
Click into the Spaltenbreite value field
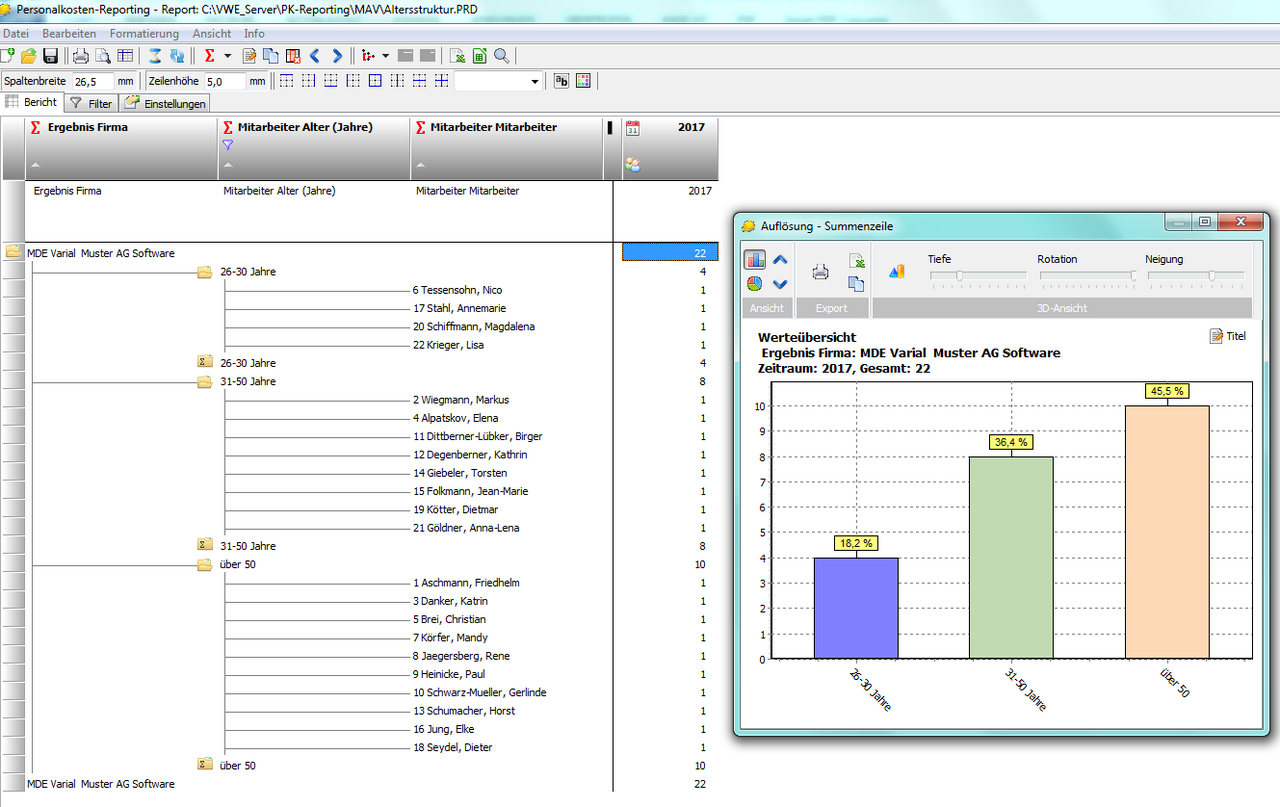coord(92,81)
